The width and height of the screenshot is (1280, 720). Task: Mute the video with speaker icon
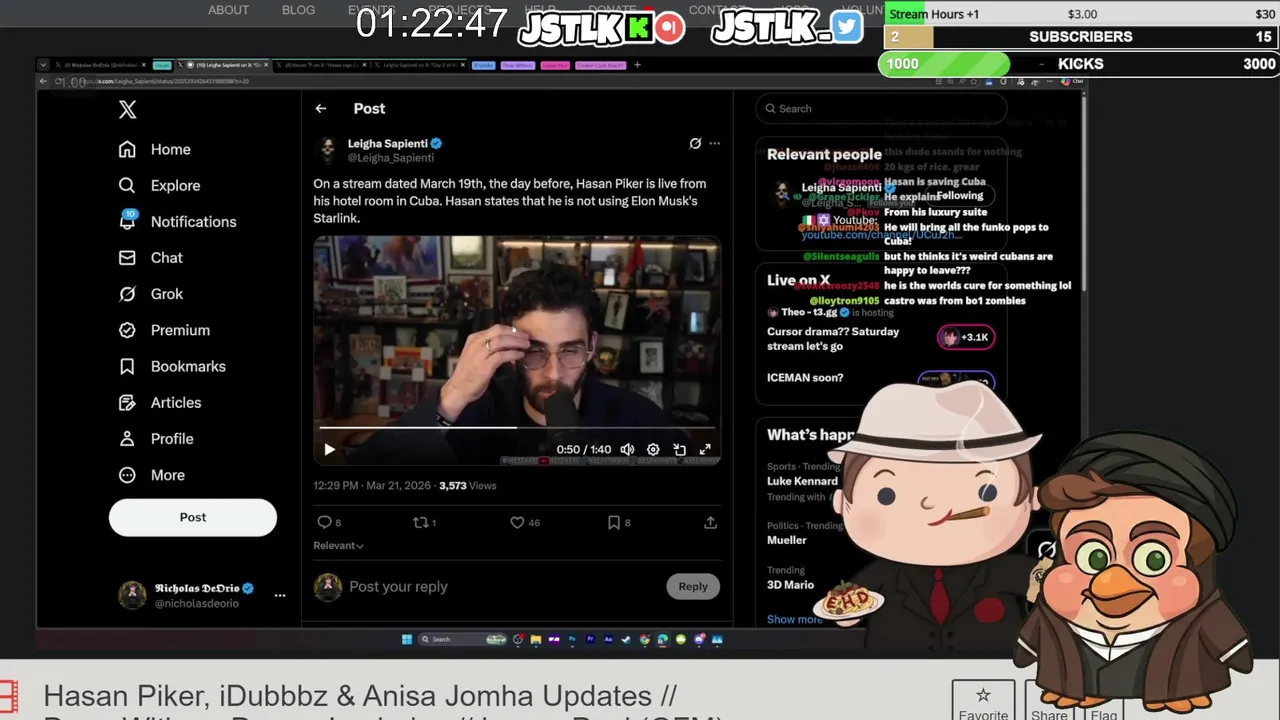coord(627,450)
